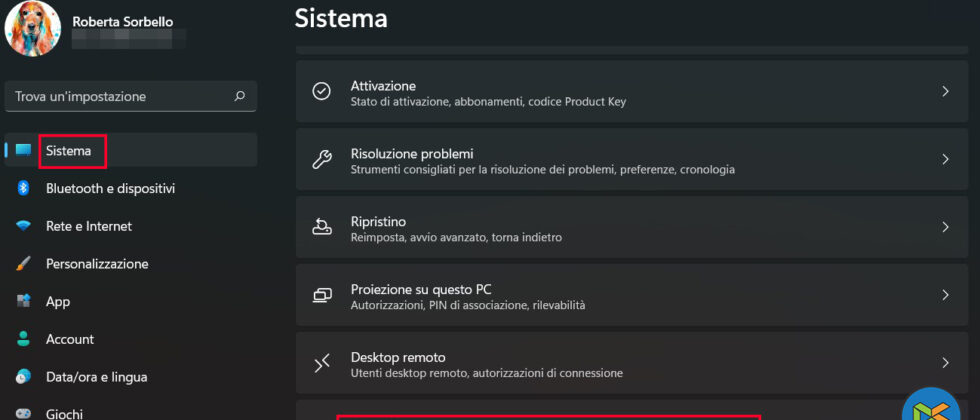Click the Trova un'impostazione search field
This screenshot has height=420, width=980.
[120, 97]
